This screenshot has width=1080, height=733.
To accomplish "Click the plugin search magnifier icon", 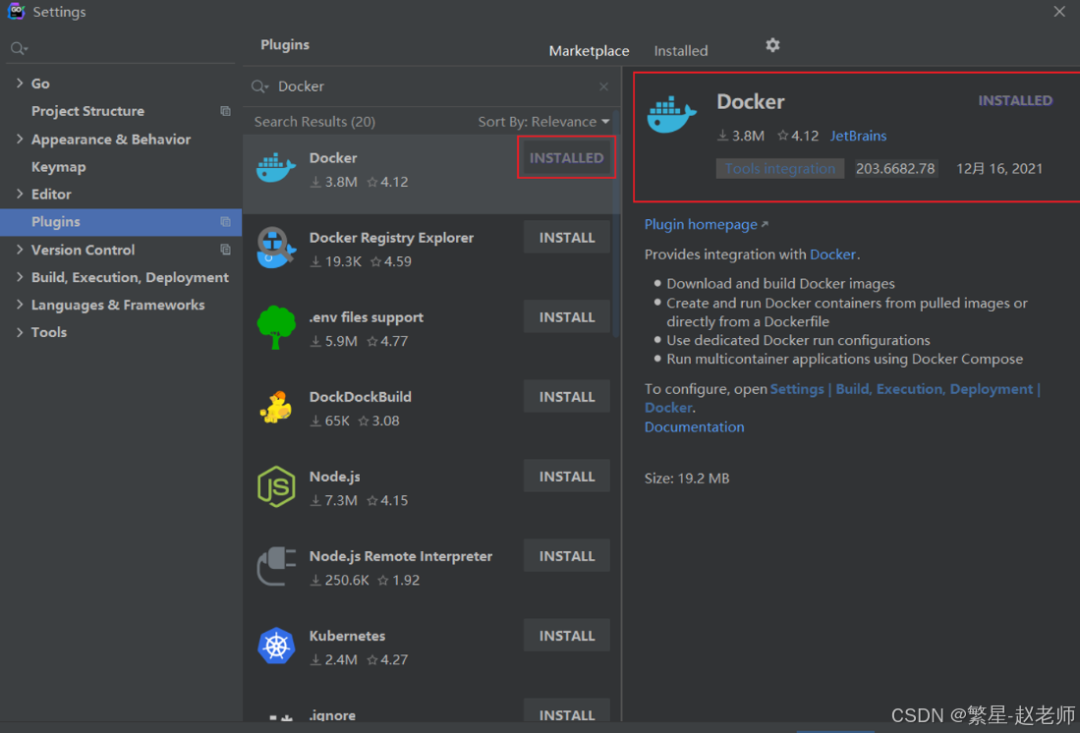I will click(260, 86).
